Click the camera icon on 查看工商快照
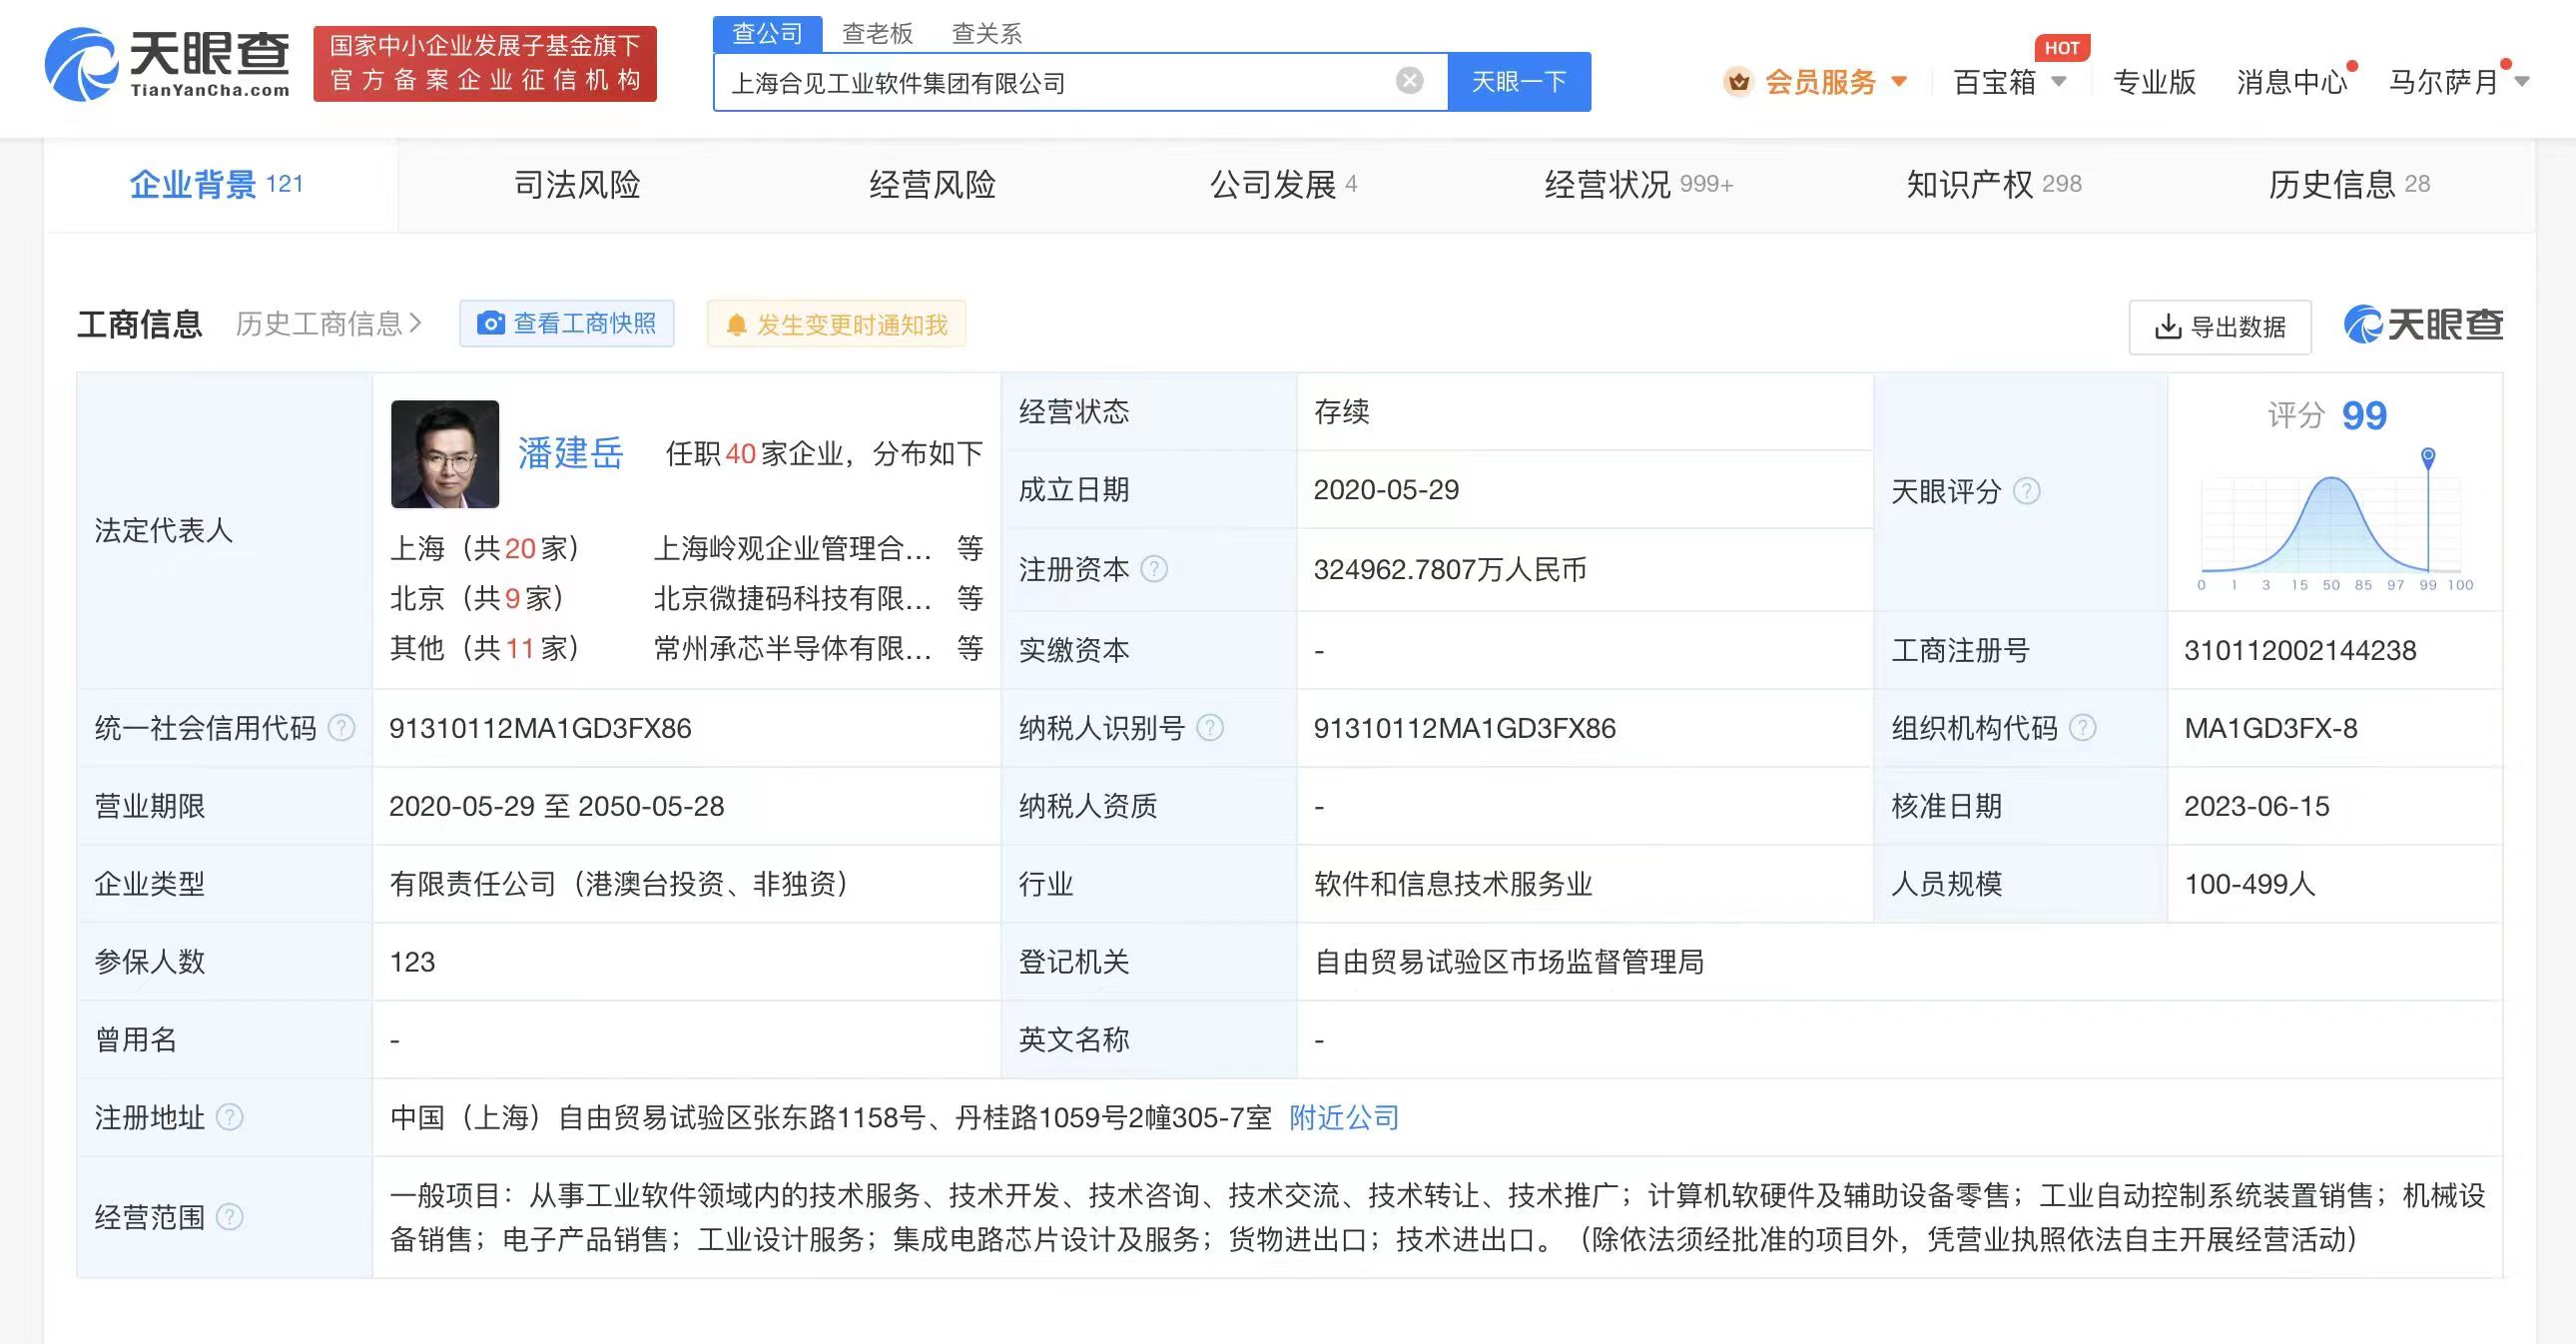 490,323
